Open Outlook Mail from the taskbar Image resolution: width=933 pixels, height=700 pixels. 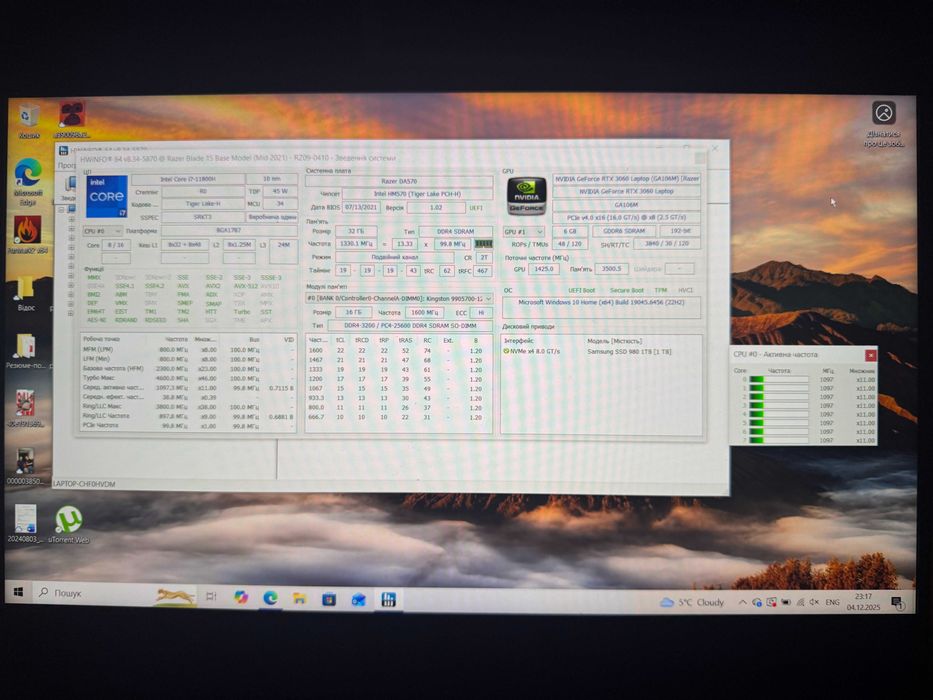358,599
